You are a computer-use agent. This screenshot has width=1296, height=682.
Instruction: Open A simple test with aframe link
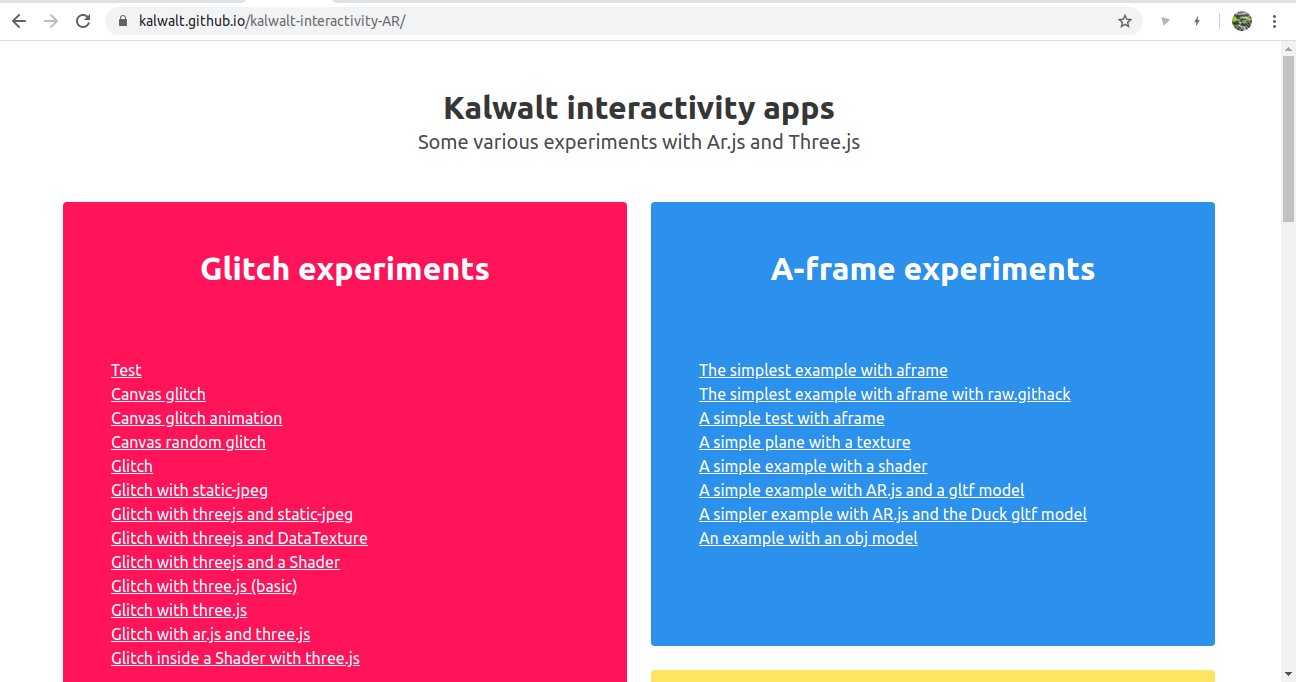coord(792,418)
